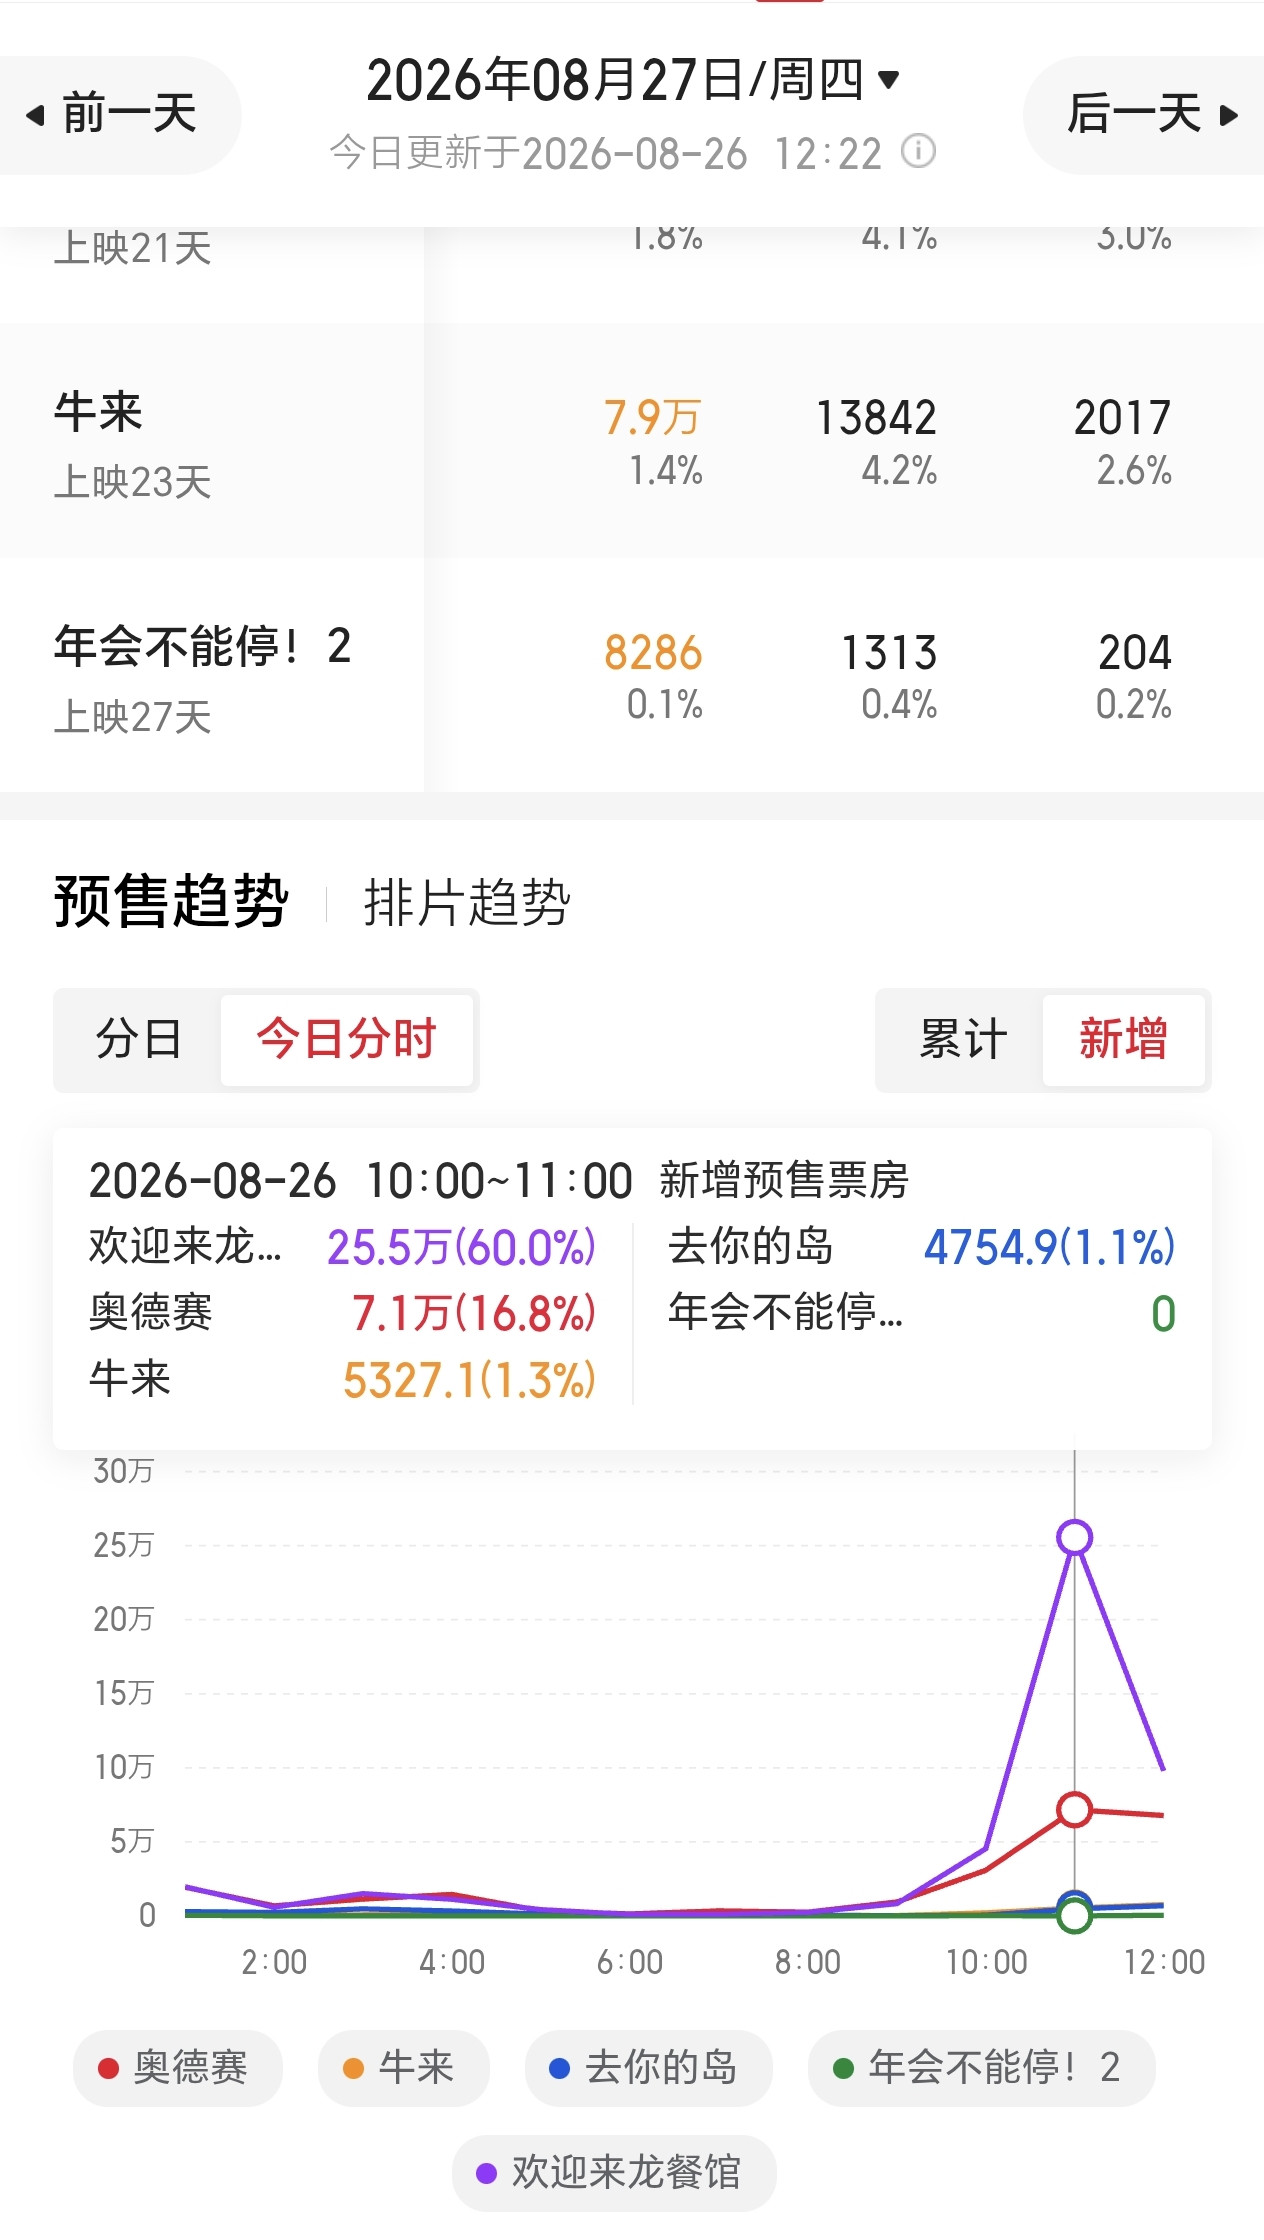Open the date picker dropdown arrow

(888, 79)
